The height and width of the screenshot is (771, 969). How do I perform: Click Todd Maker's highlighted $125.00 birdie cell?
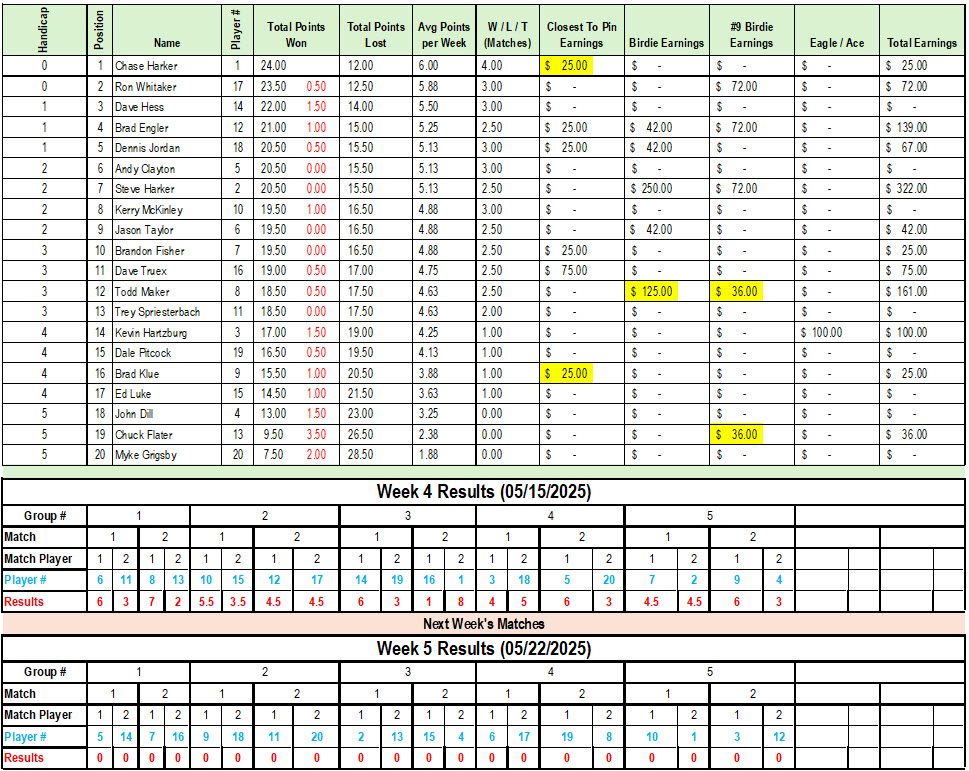pos(652,292)
